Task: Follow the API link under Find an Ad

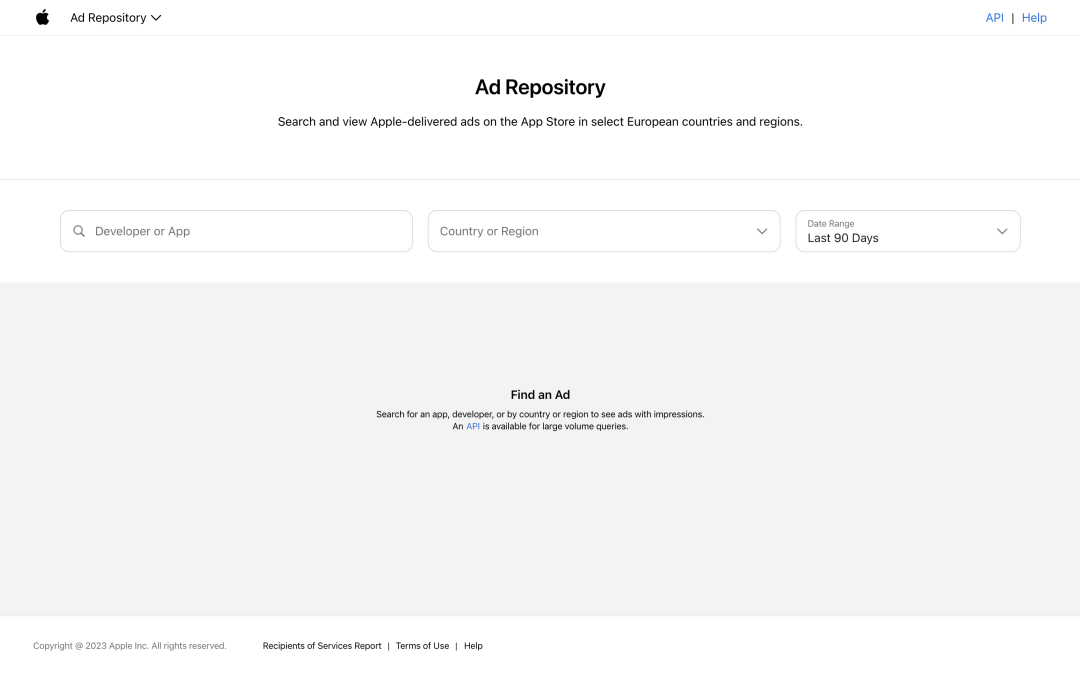Action: (473, 426)
